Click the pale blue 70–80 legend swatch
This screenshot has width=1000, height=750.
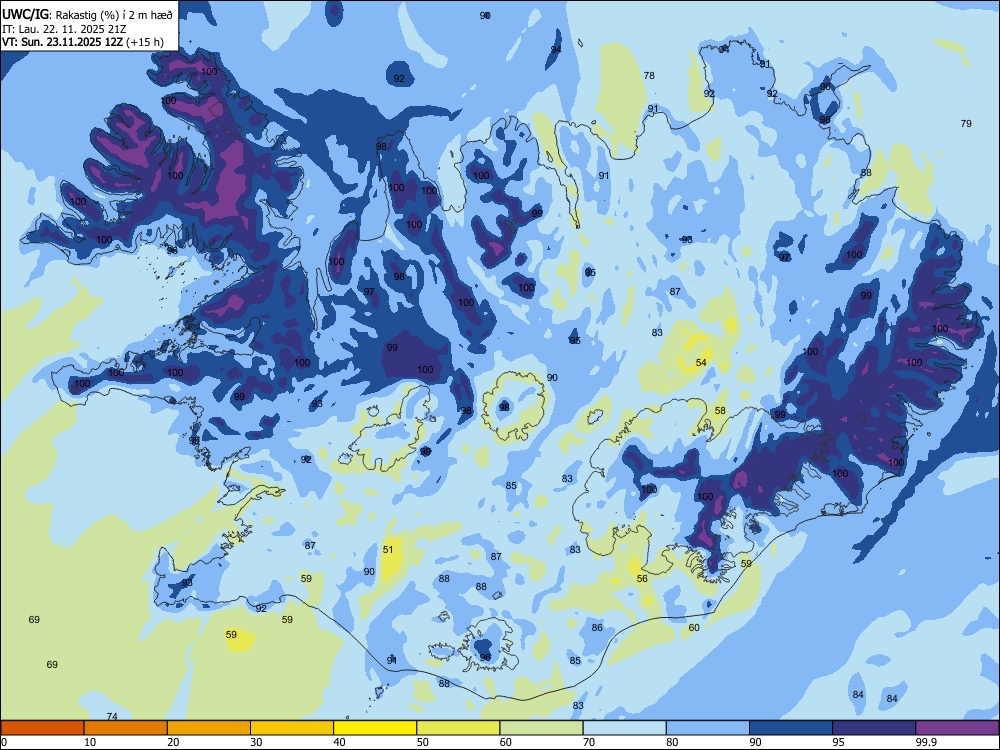coord(624,728)
